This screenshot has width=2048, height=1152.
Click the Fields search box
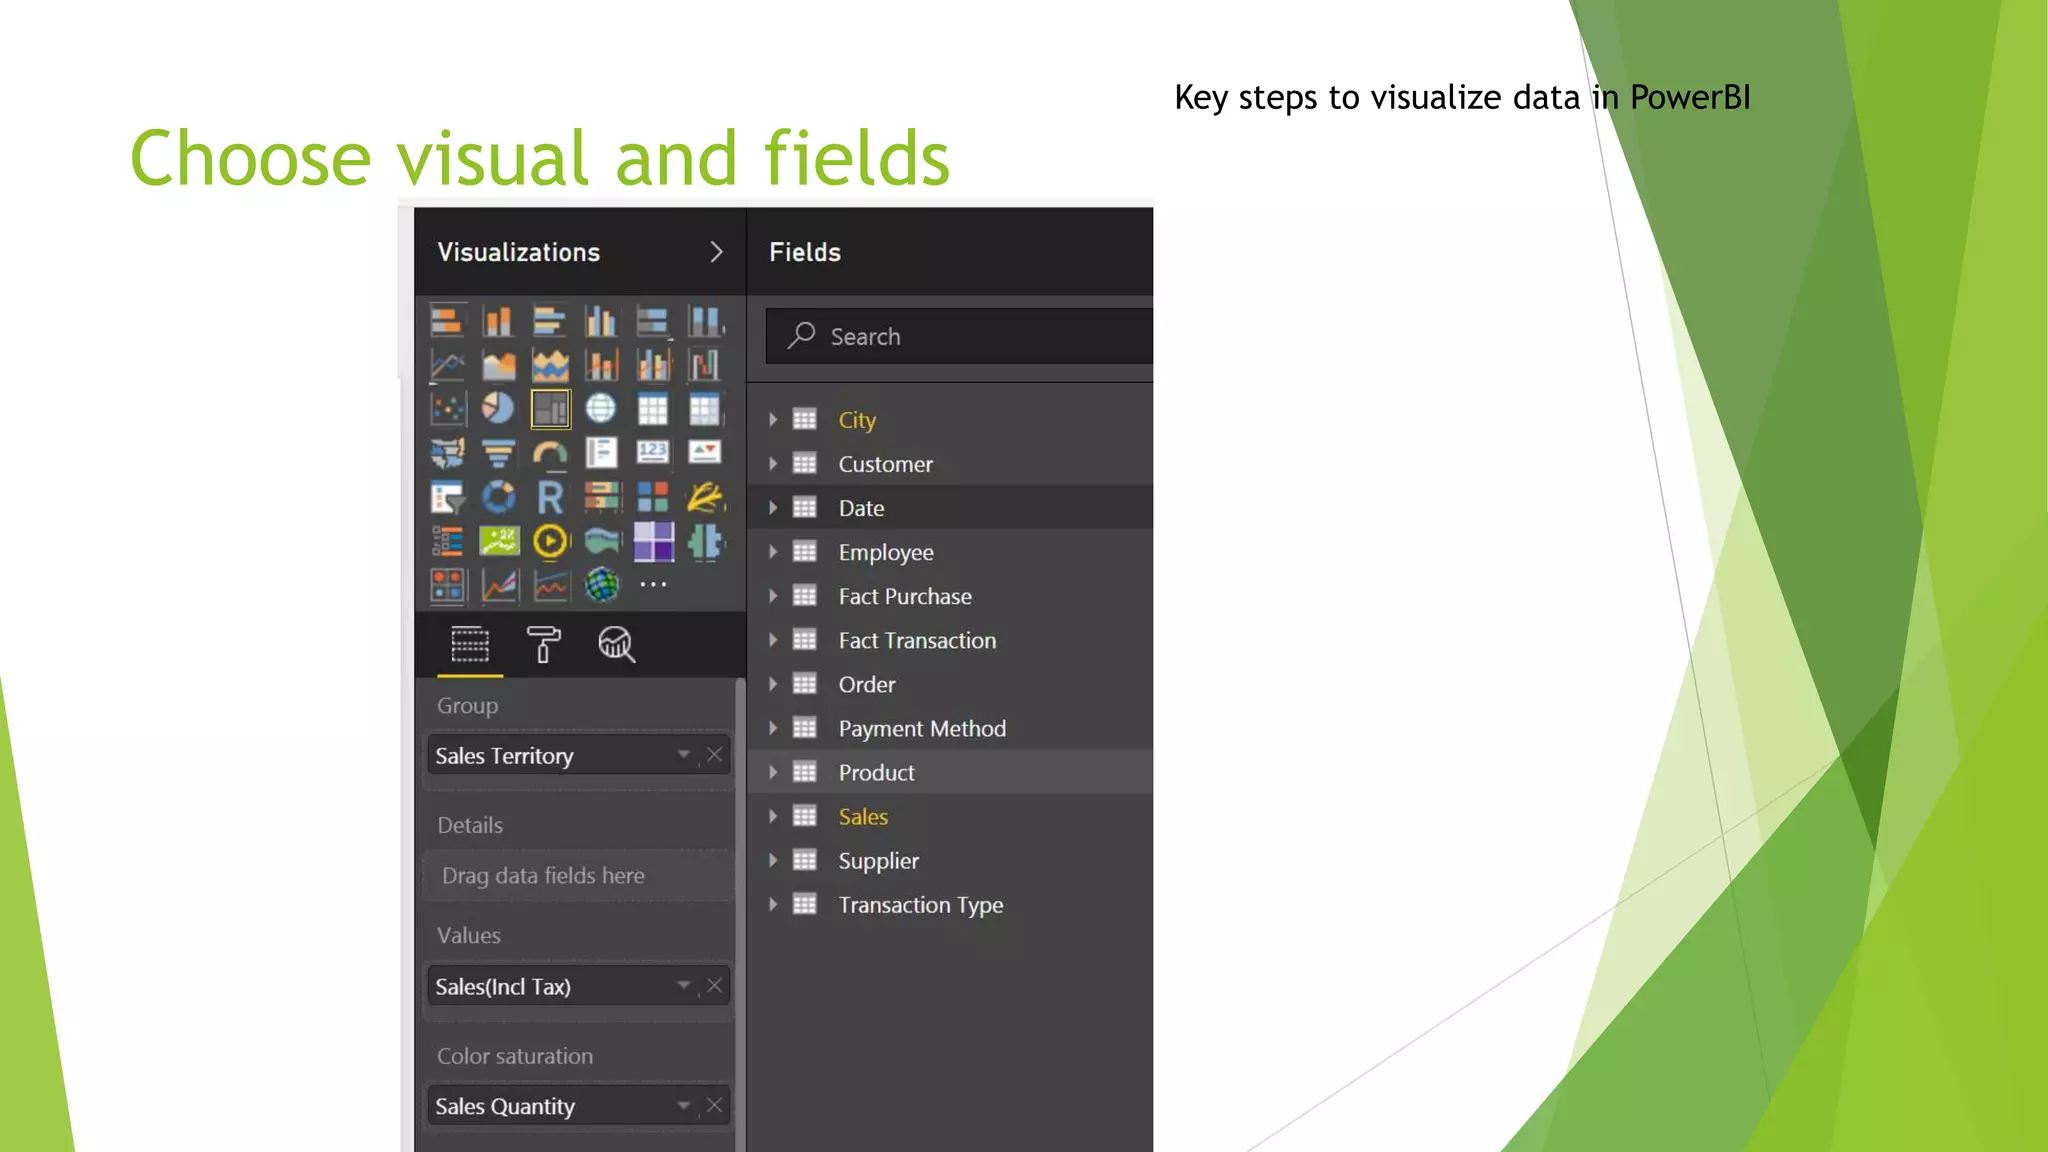tap(959, 336)
